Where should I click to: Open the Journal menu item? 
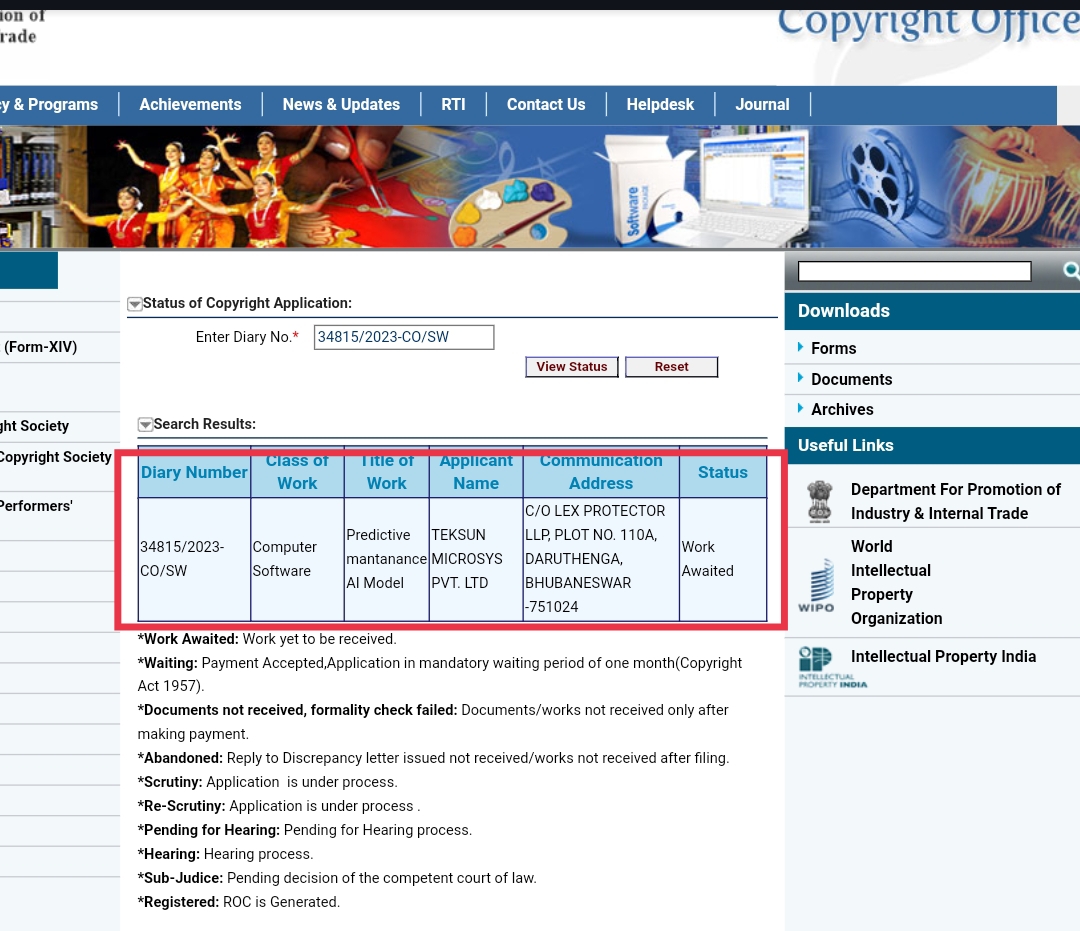(762, 104)
